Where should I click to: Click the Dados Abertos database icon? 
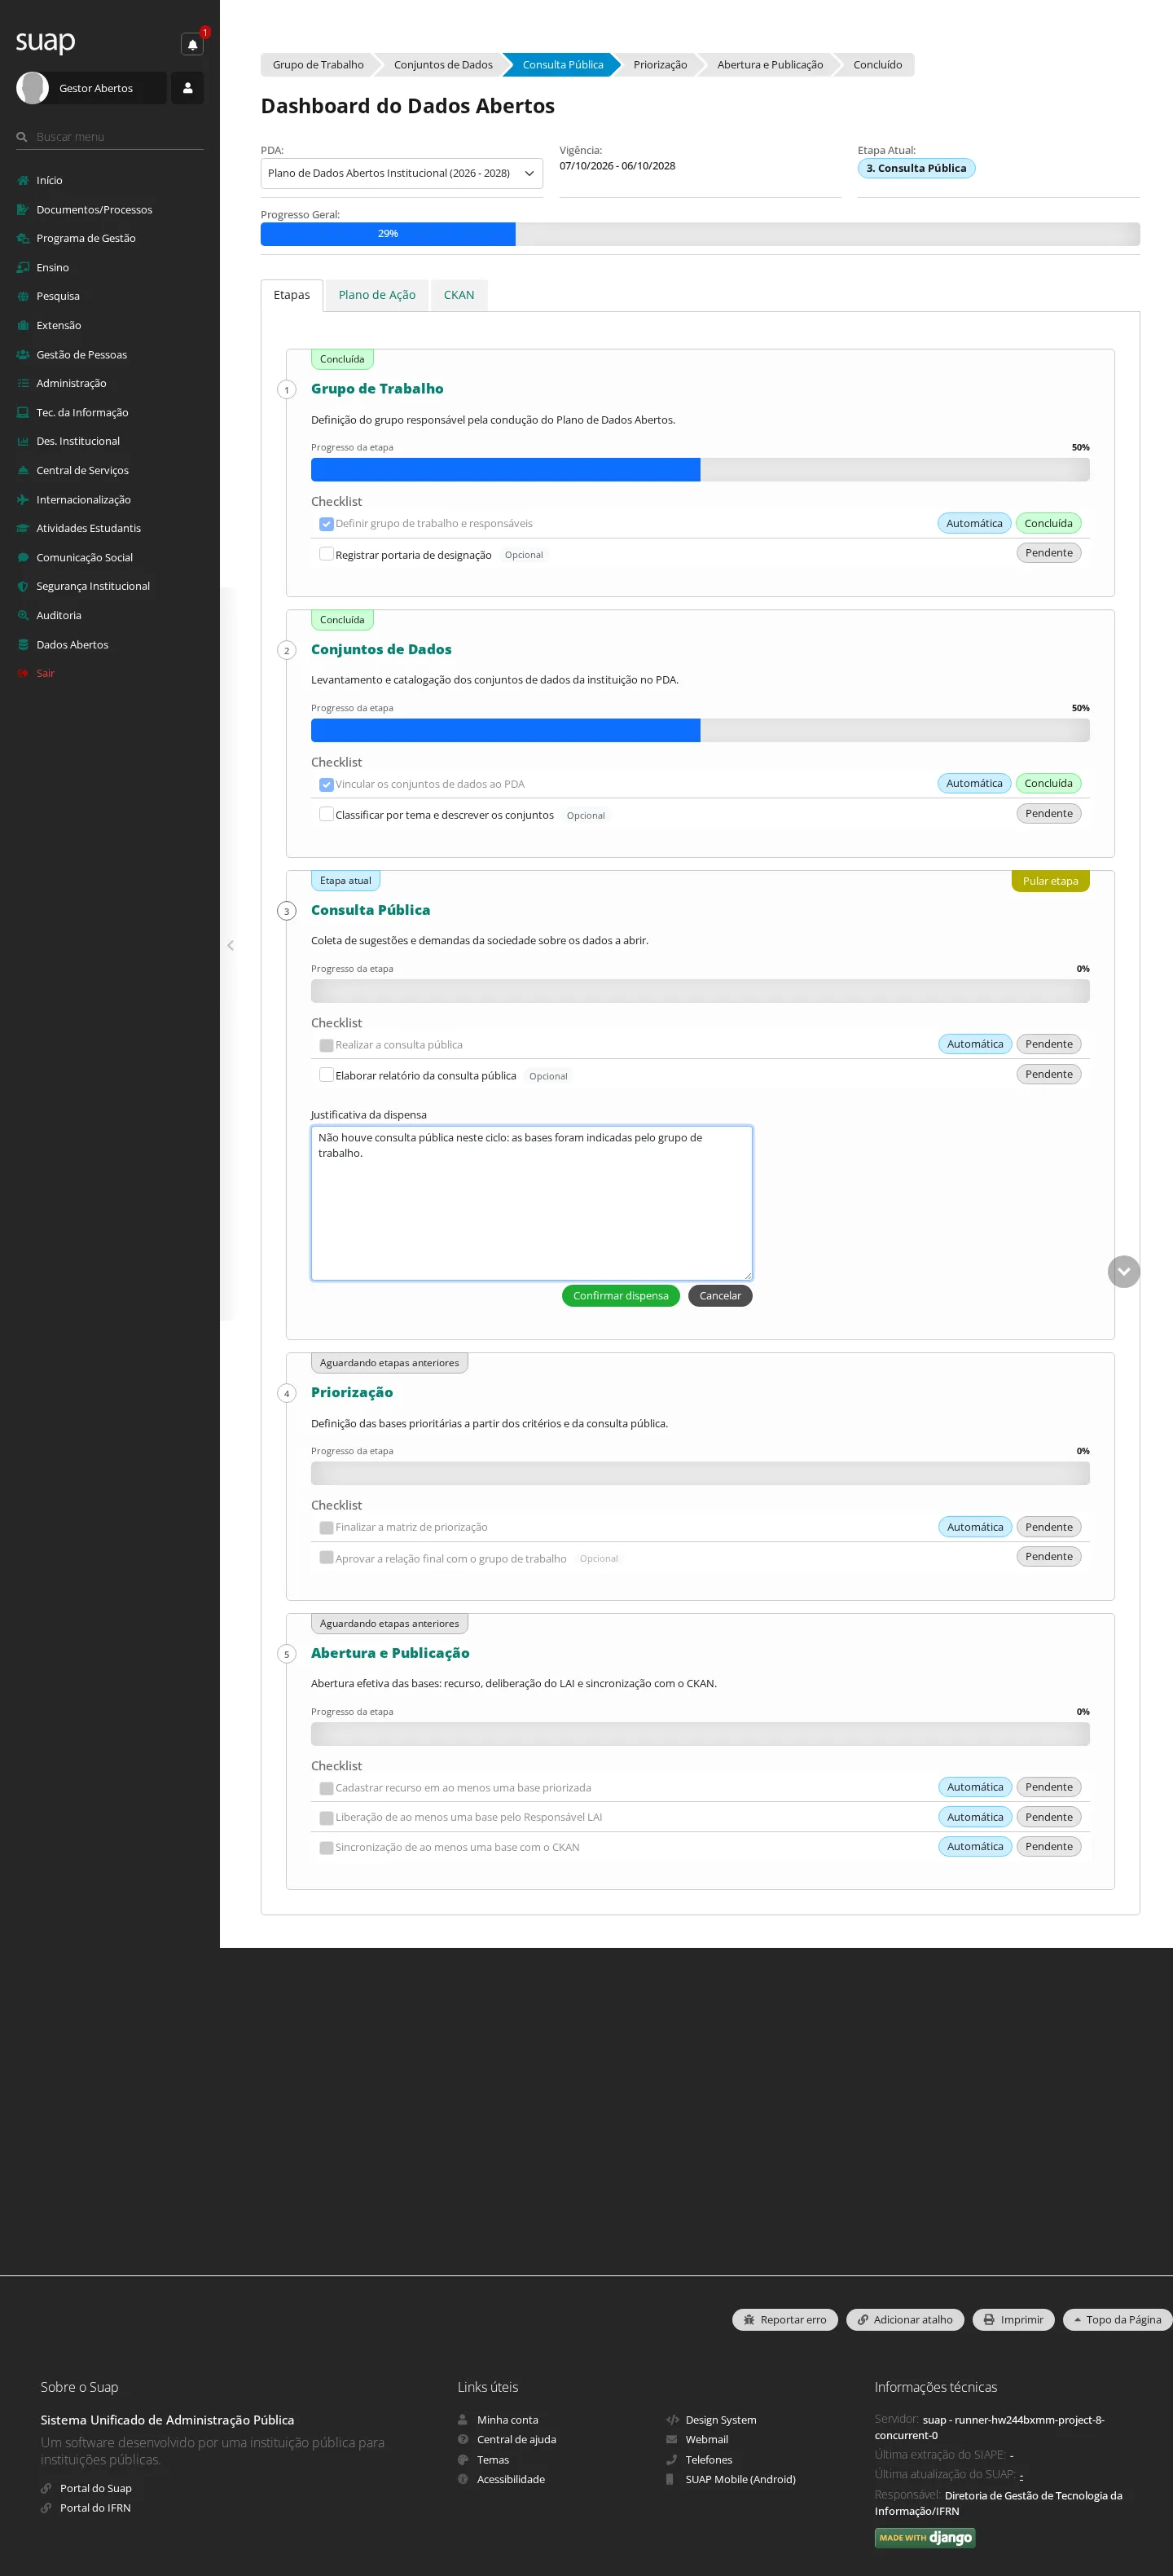23,645
